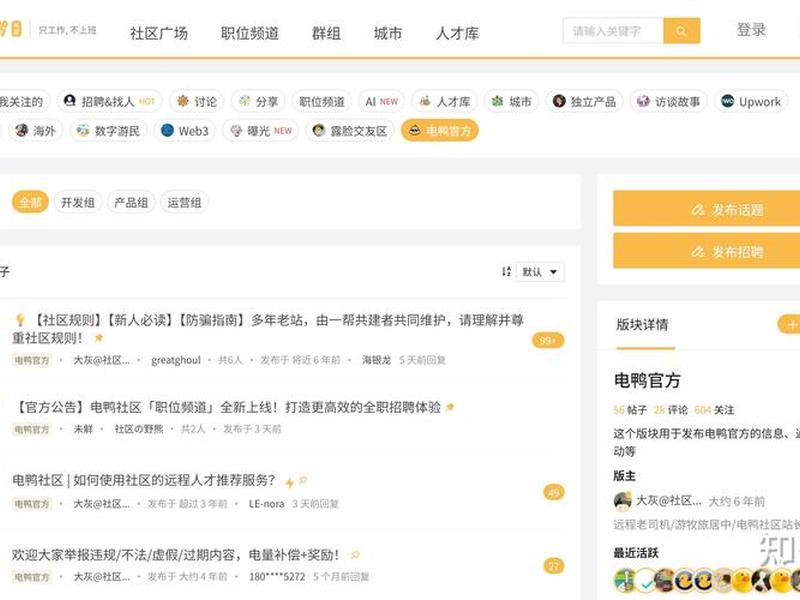Image resolution: width=800 pixels, height=600 pixels.
Task: Click the 登录 login link
Action: tap(751, 30)
